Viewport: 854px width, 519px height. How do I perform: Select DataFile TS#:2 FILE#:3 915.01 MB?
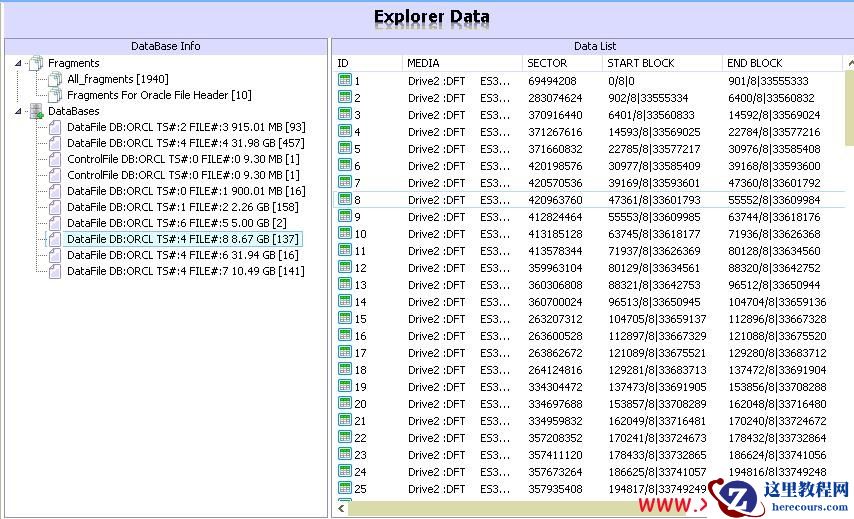[186, 127]
